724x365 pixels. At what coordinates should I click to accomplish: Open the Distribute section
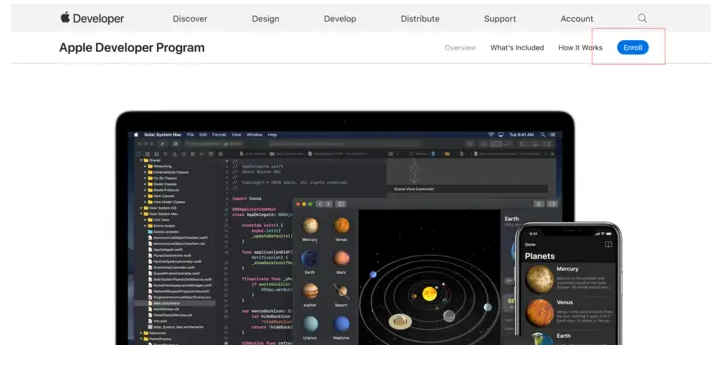pos(420,19)
